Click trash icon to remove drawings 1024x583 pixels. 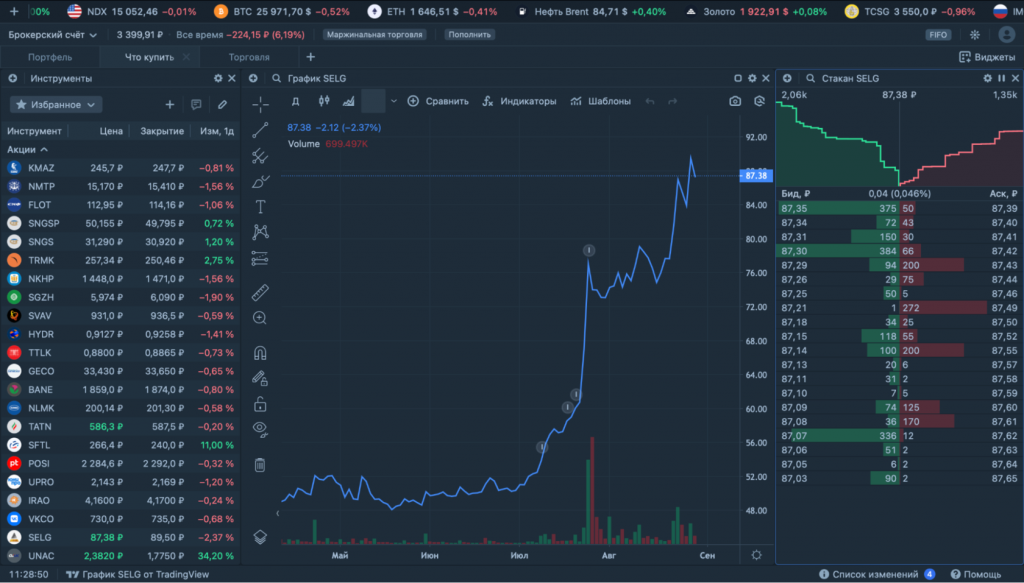point(260,465)
